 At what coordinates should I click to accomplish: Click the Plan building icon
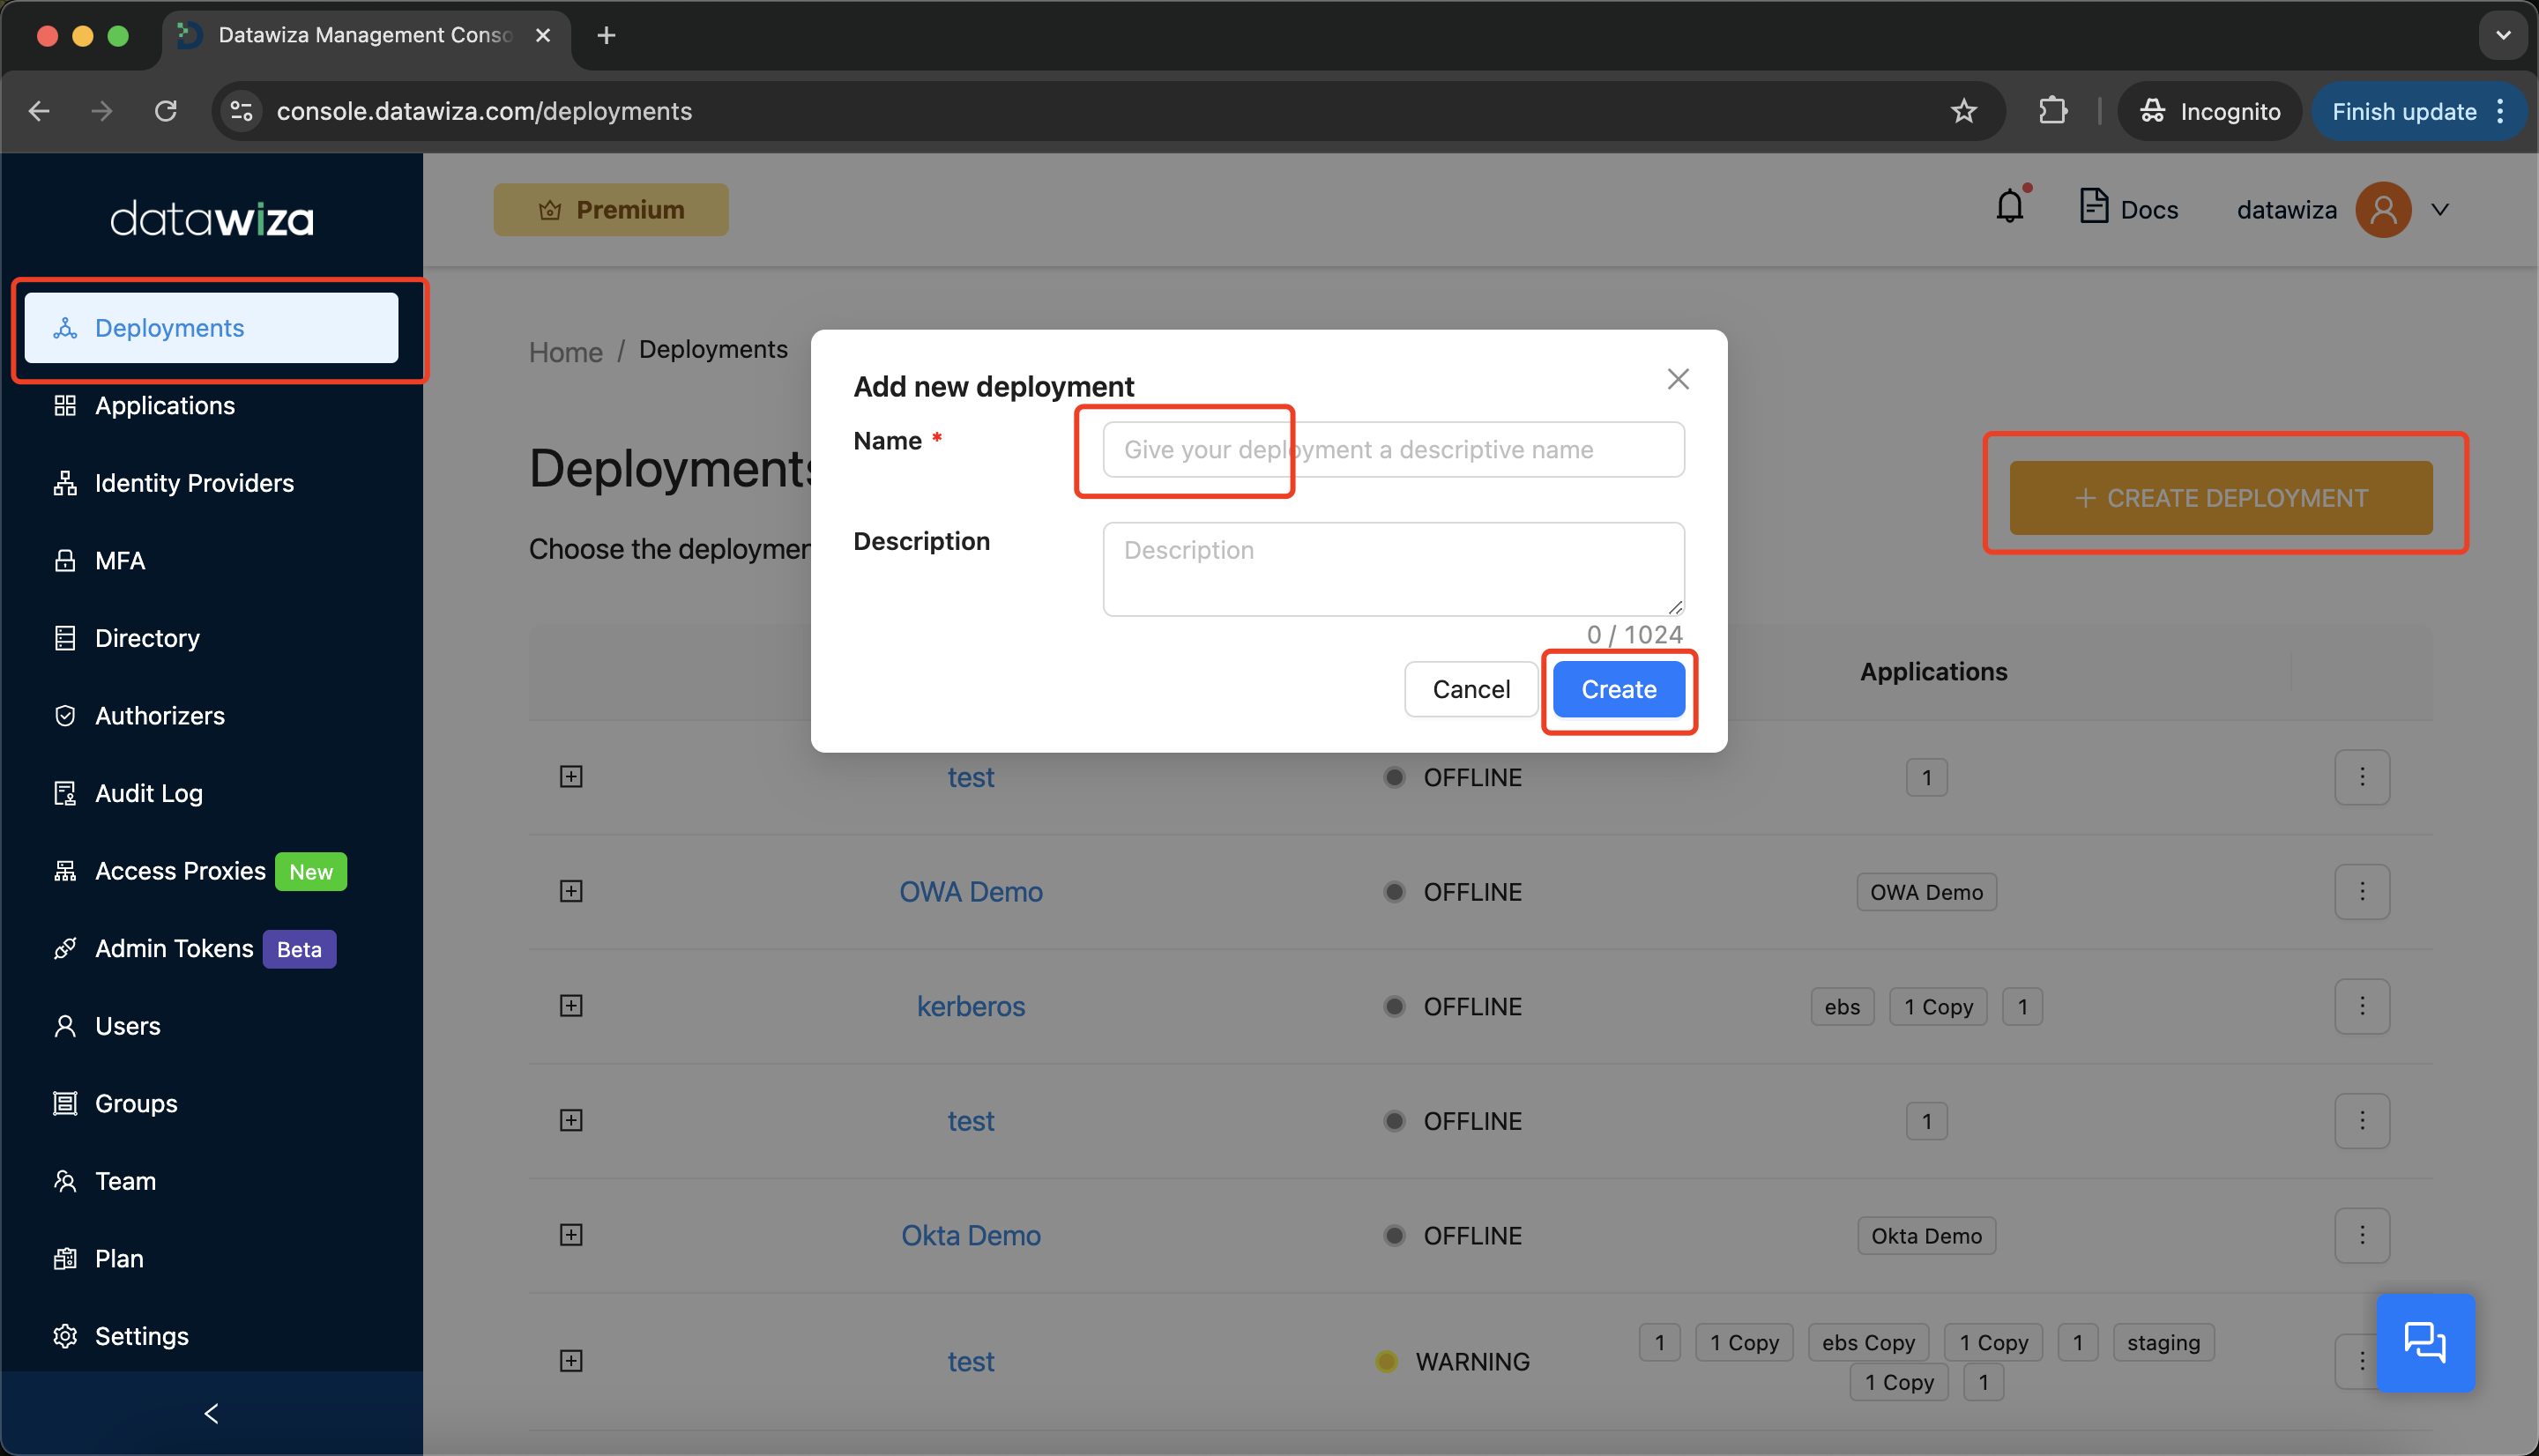(65, 1258)
